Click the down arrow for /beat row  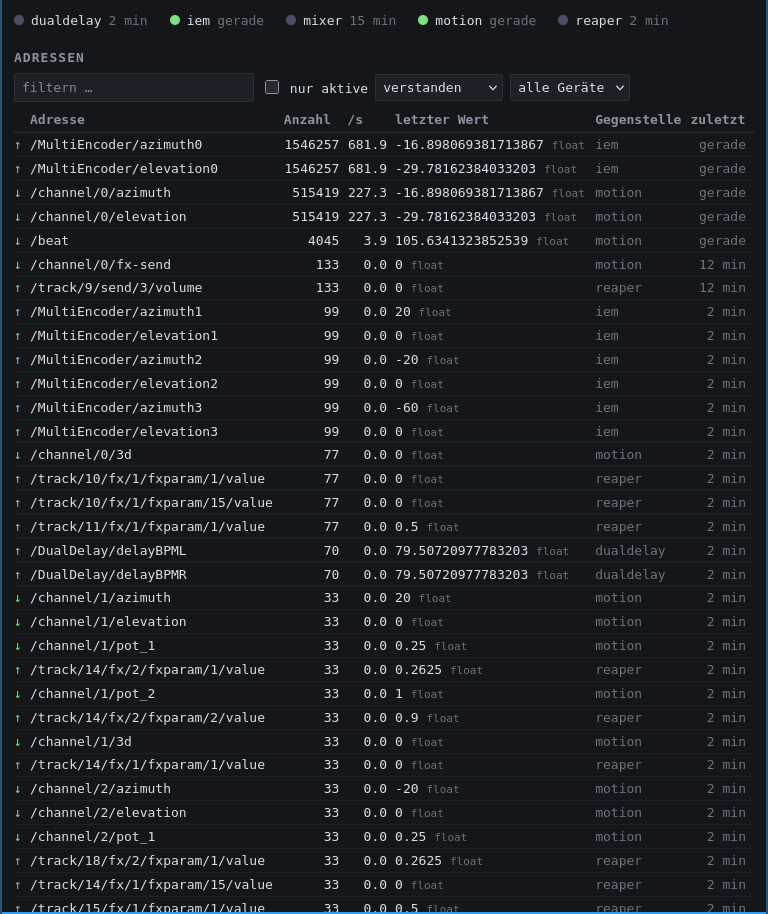pos(18,241)
